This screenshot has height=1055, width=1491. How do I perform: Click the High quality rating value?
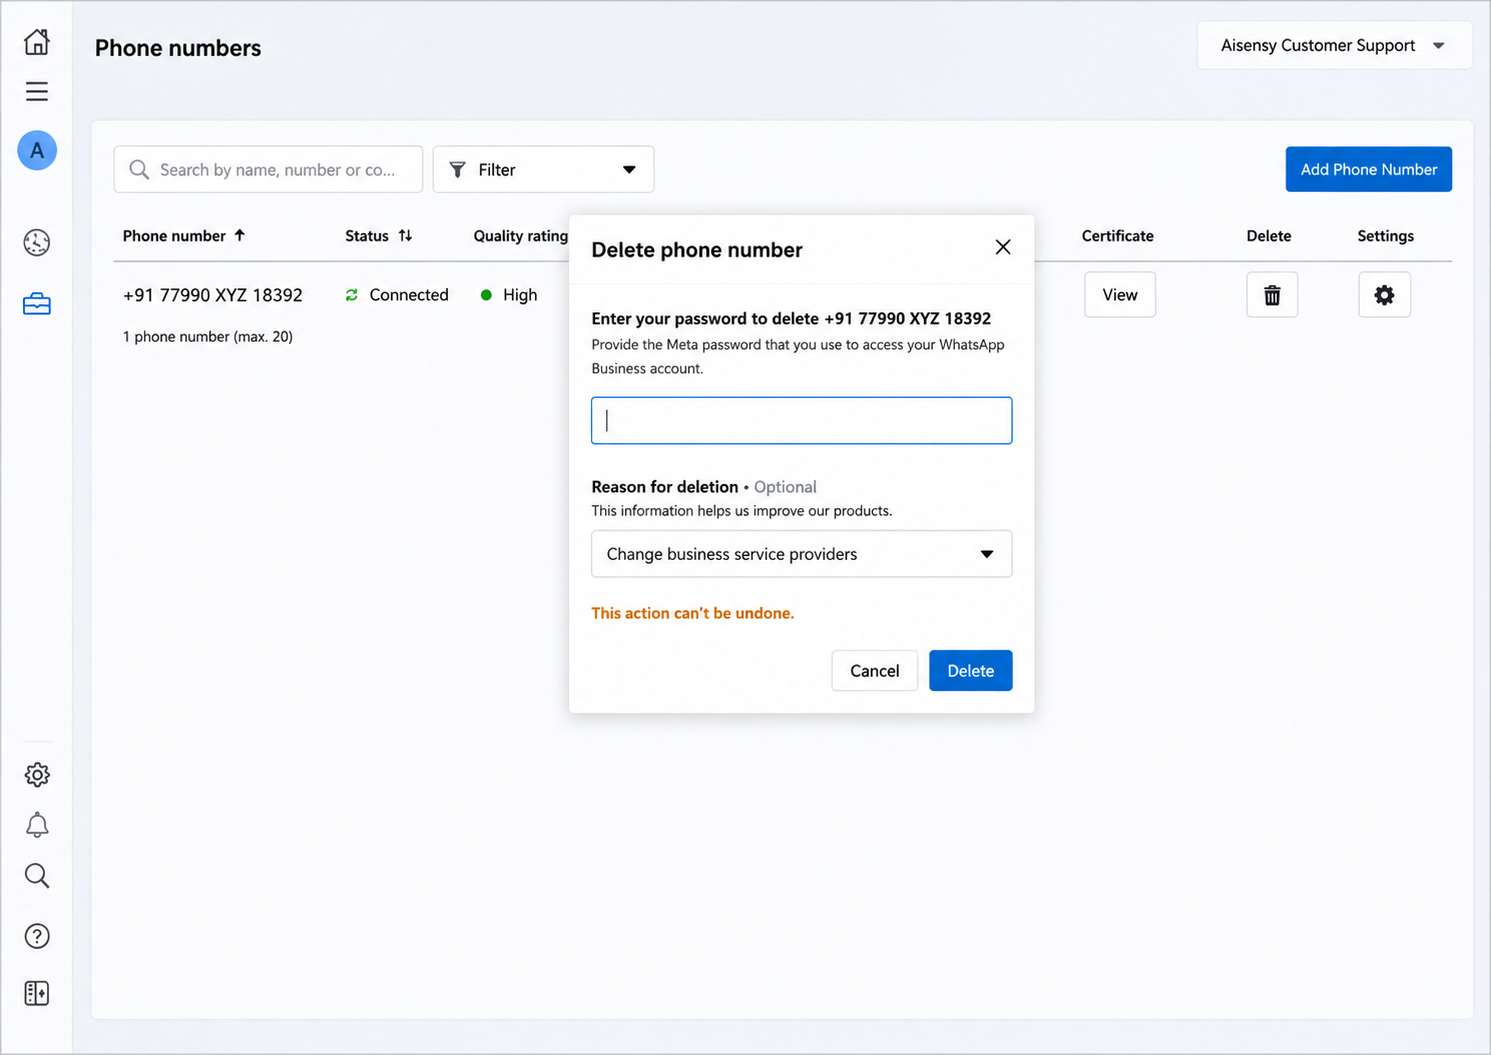coord(520,295)
